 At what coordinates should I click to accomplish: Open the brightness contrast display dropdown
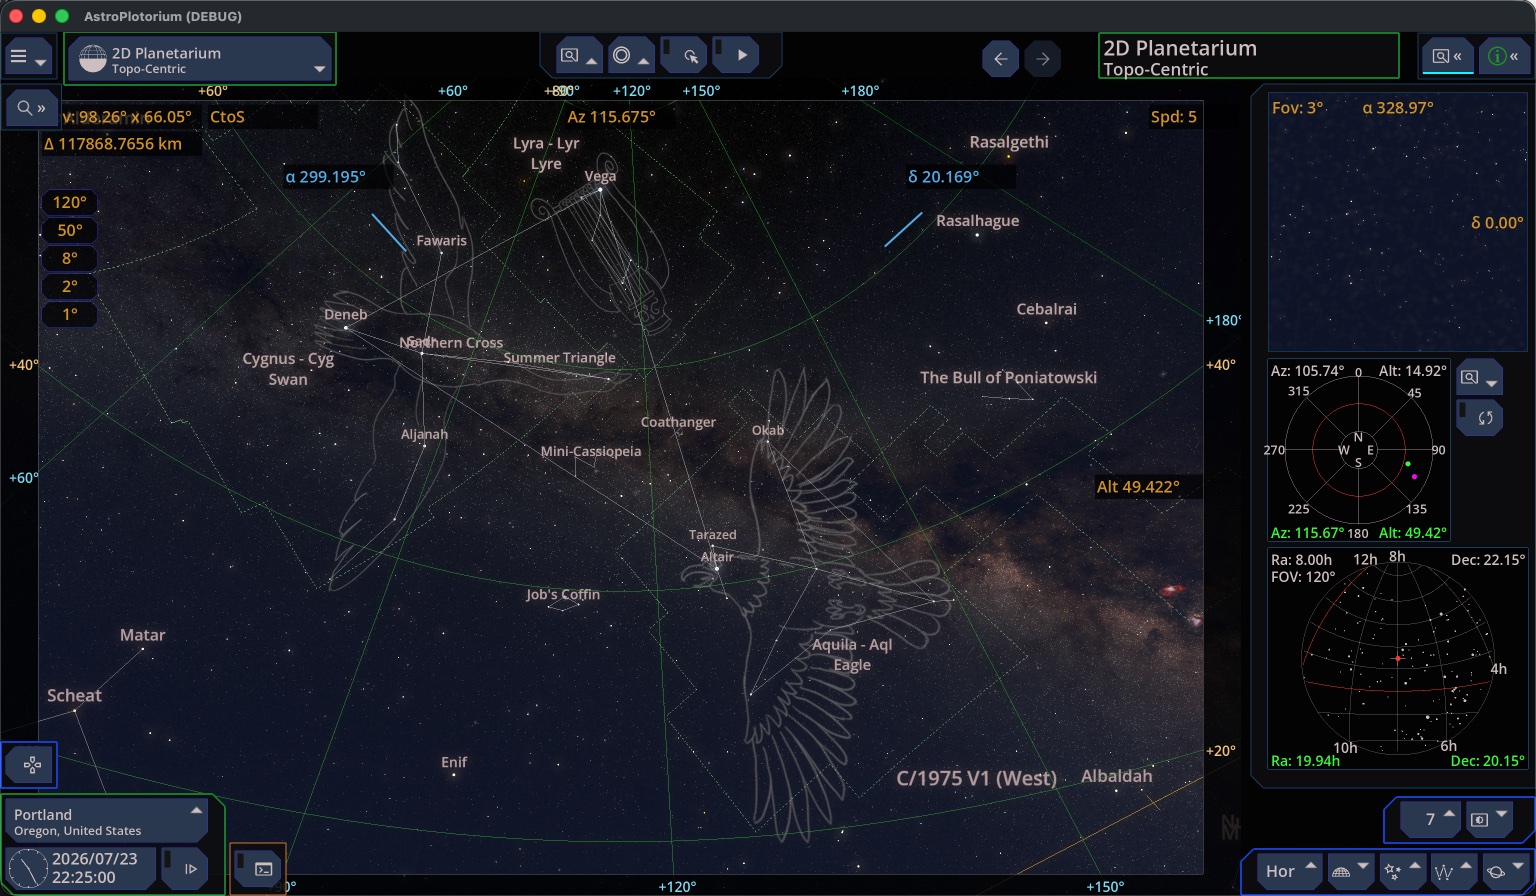1488,819
